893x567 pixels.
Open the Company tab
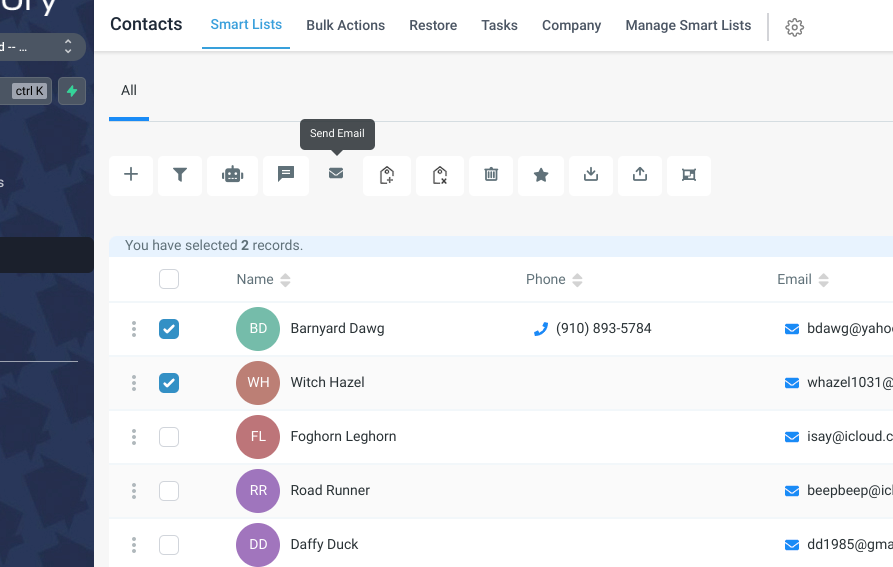[x=572, y=26]
